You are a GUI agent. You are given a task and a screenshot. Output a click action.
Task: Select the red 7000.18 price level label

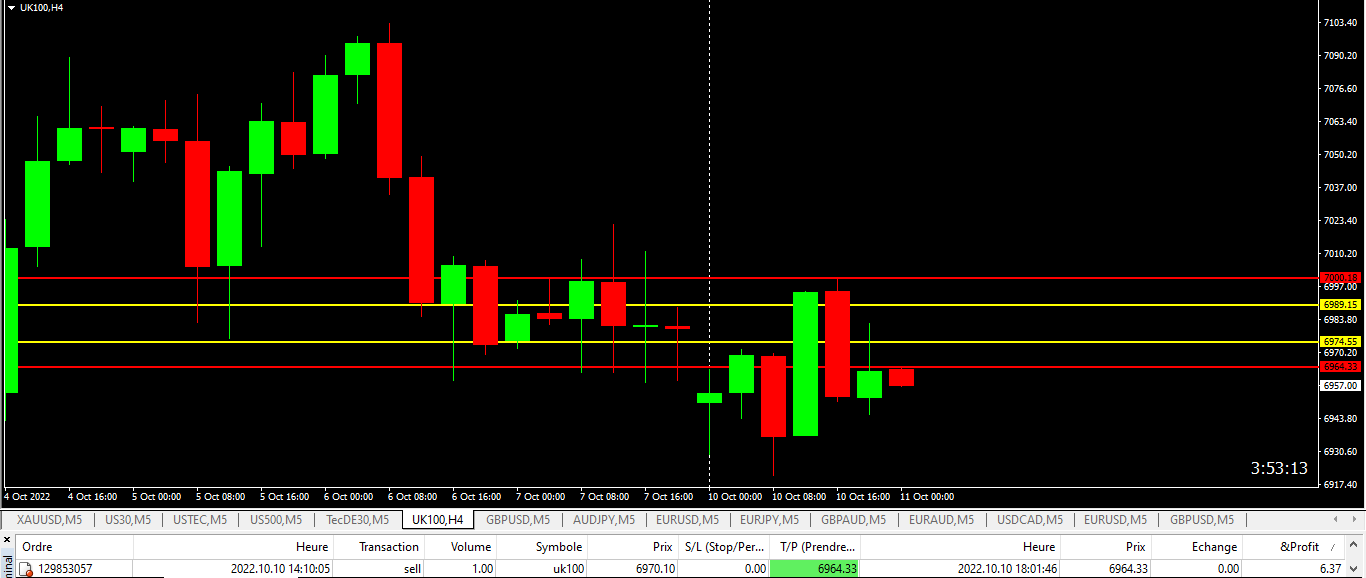click(1341, 277)
